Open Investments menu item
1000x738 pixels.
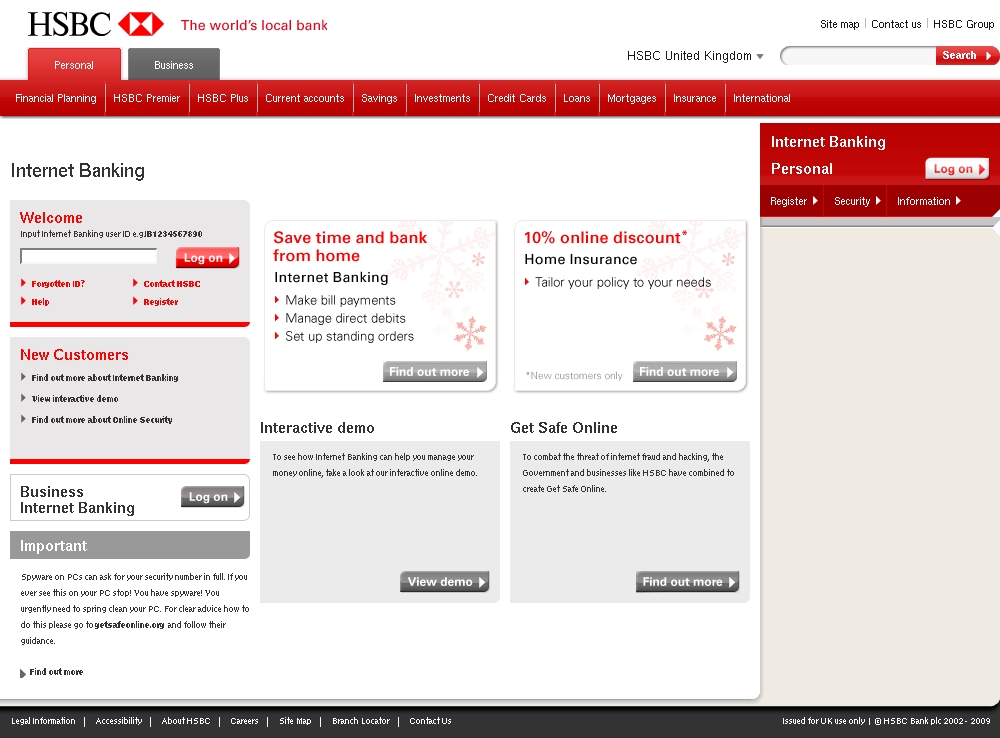coord(442,98)
